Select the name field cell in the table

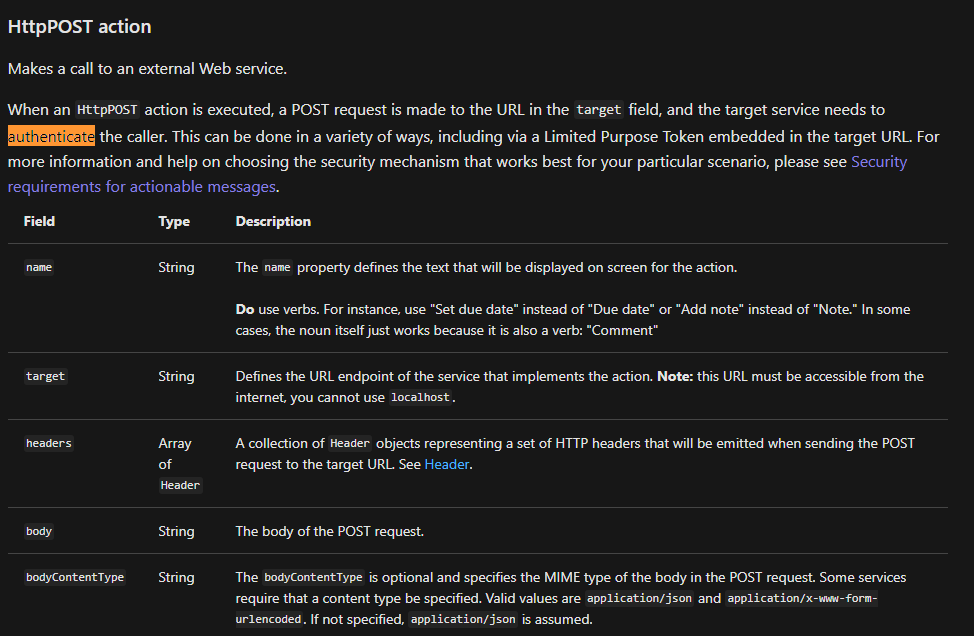(39, 268)
